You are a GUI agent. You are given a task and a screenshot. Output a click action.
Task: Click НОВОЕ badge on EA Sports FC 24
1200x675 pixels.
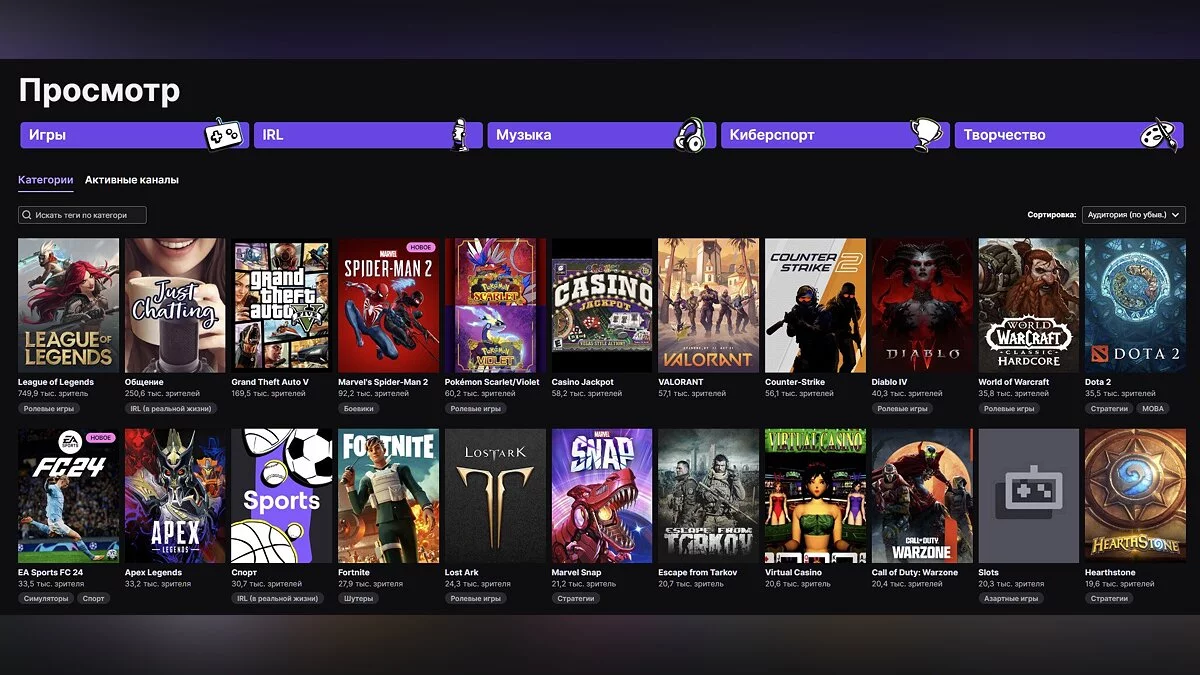point(101,438)
